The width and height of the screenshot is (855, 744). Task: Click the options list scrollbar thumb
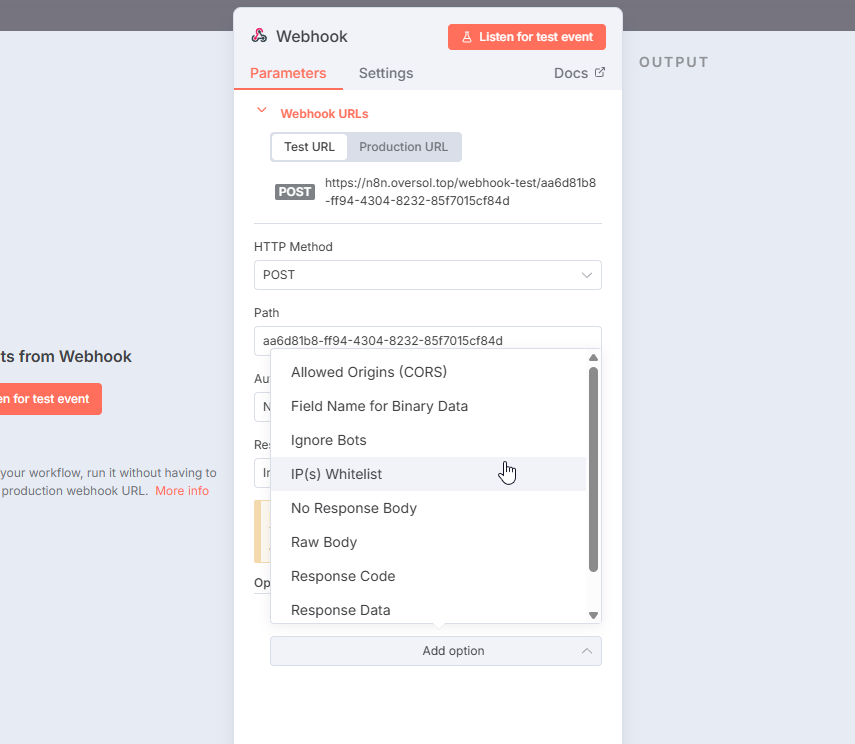(x=593, y=468)
